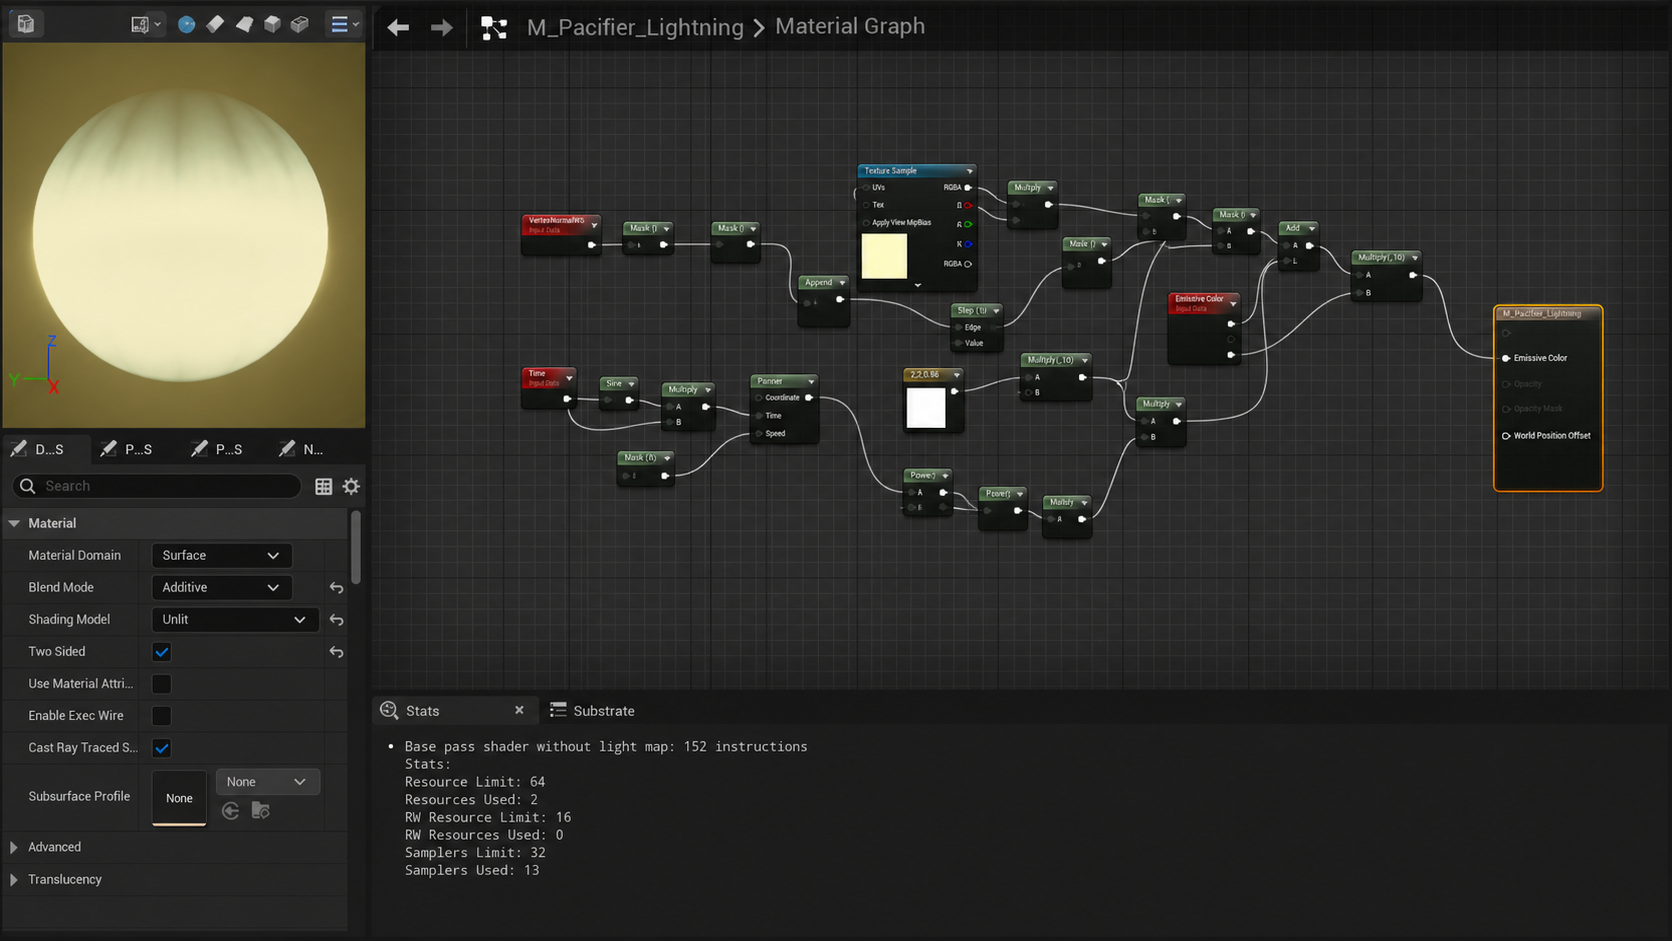1672x941 pixels.
Task: Switch to the N... tab
Action: pyautogui.click(x=301, y=449)
